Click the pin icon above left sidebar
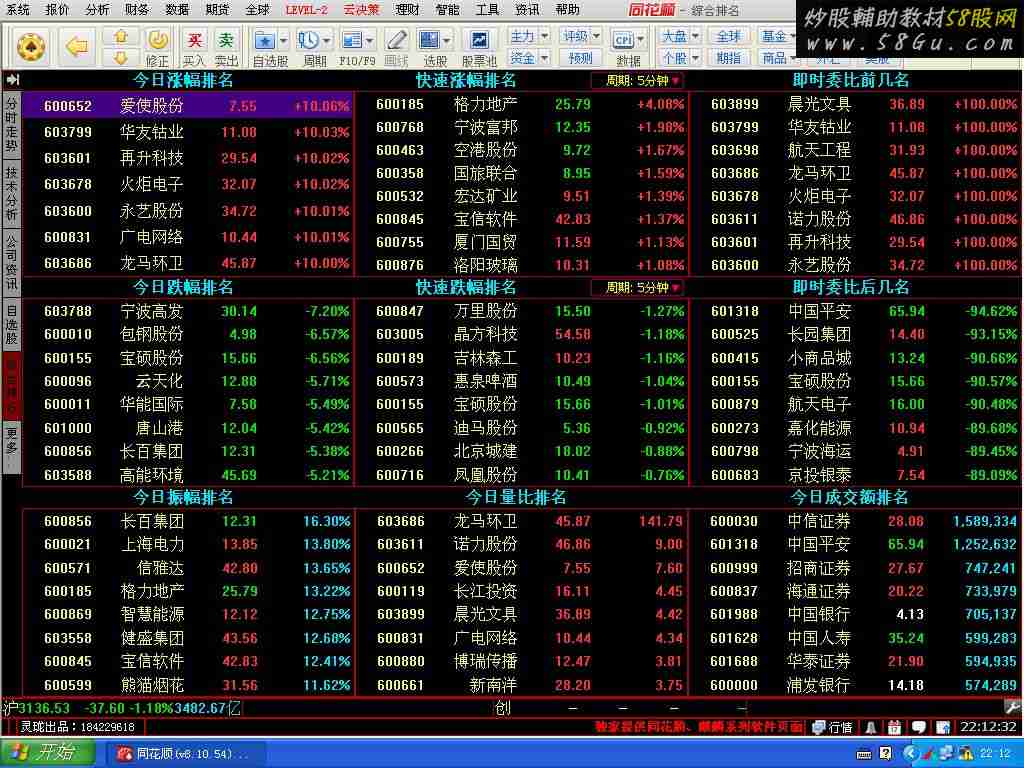 12,80
